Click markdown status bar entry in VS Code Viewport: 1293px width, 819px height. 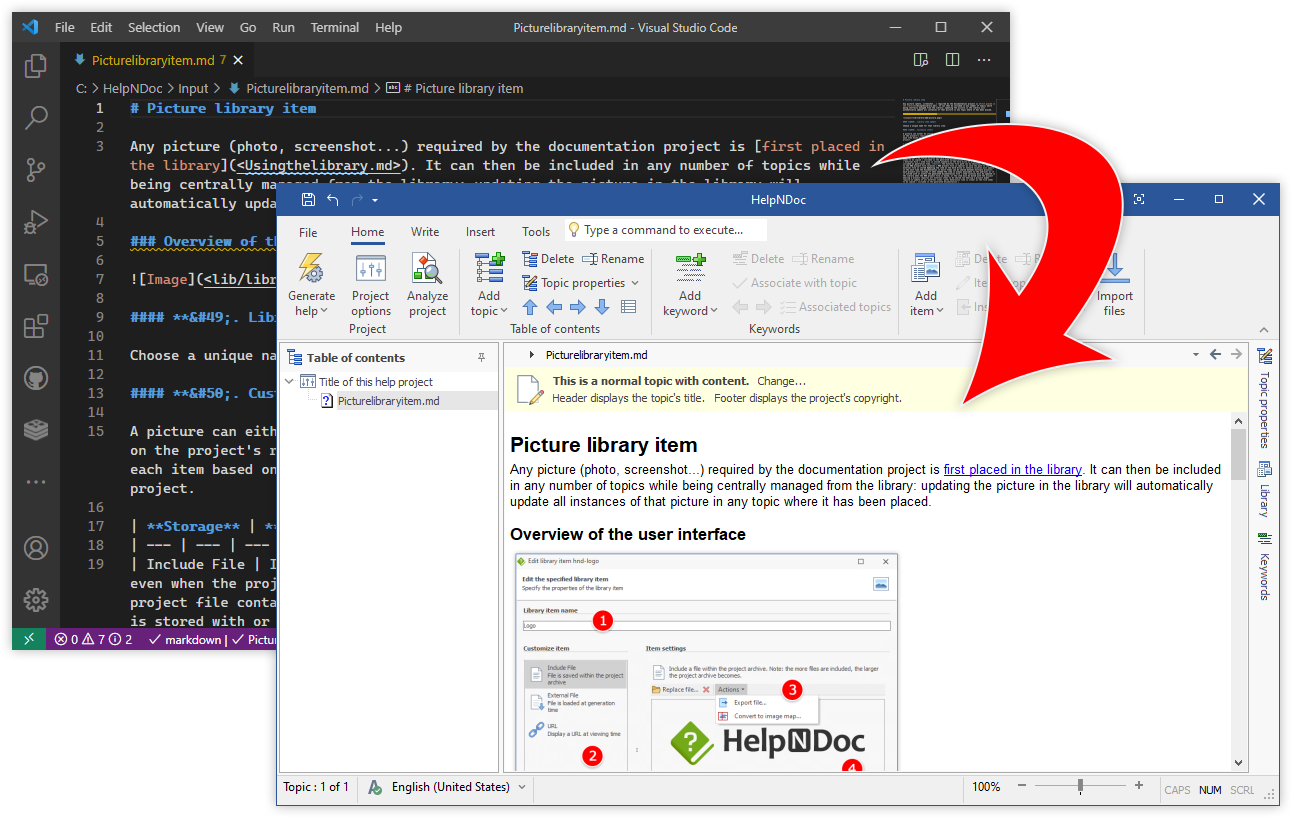coord(185,640)
